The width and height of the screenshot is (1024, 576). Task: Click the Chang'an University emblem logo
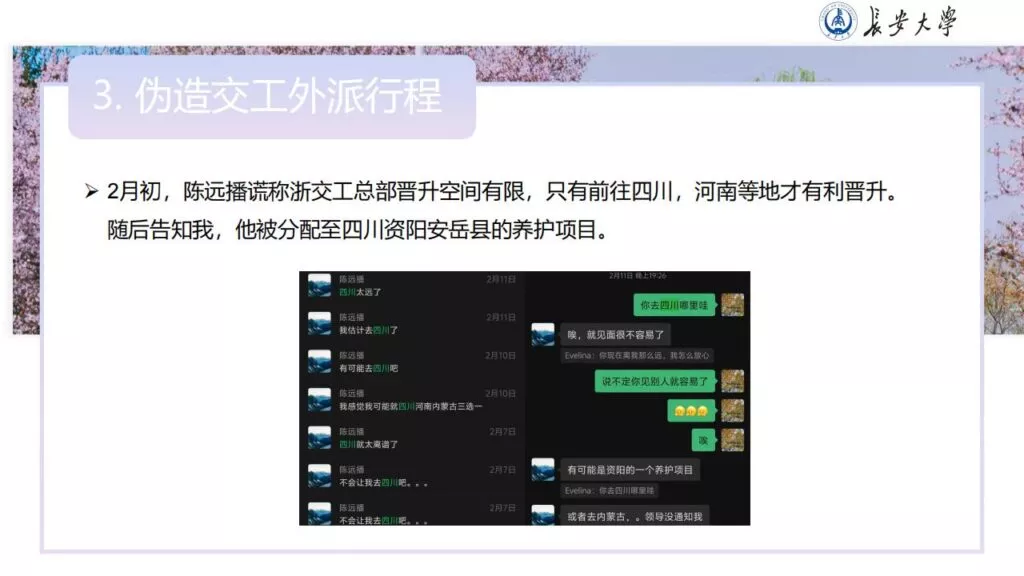point(839,21)
